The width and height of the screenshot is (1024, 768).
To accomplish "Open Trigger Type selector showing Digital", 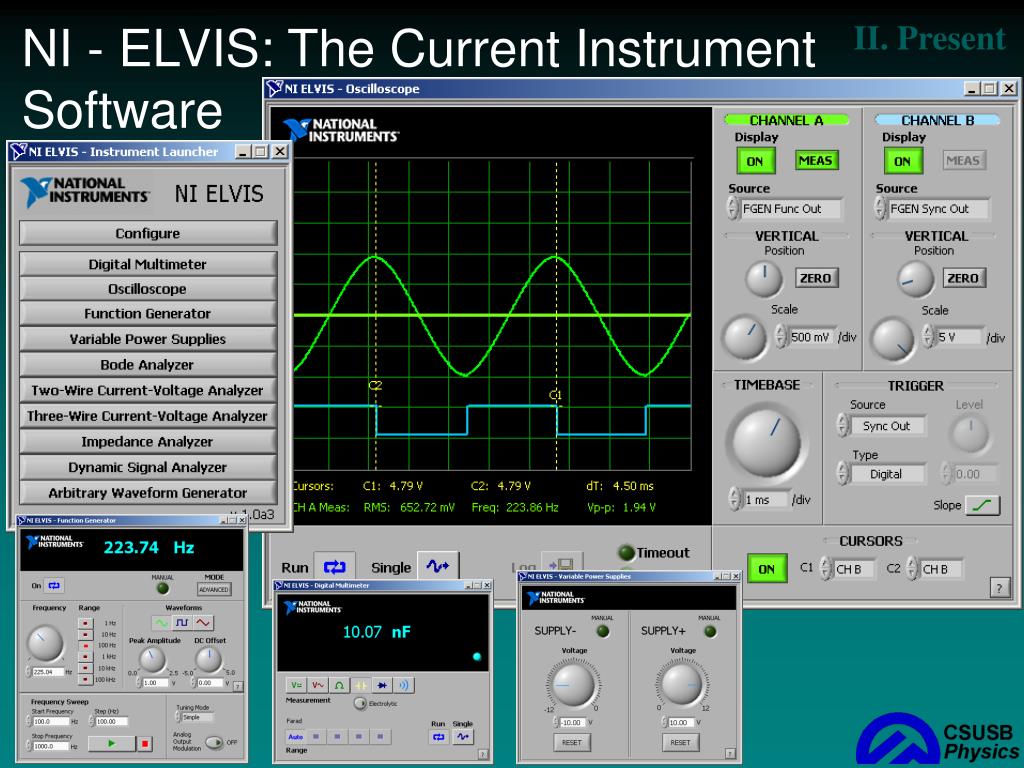I will (882, 474).
